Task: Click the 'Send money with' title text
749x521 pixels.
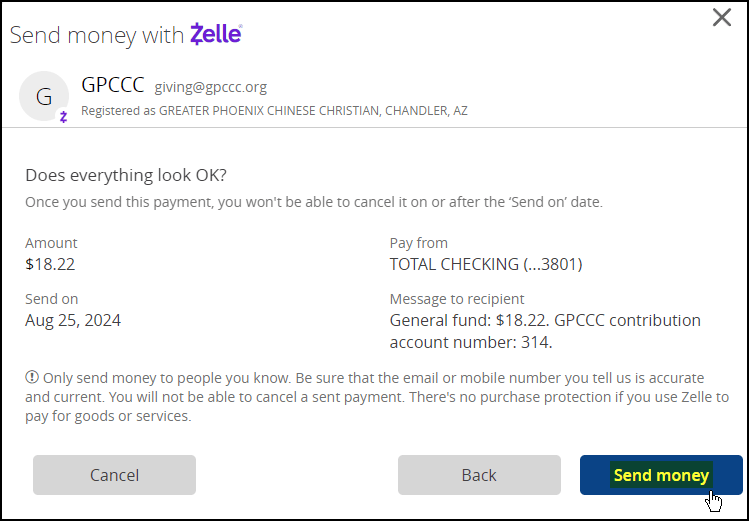Action: click(x=97, y=35)
